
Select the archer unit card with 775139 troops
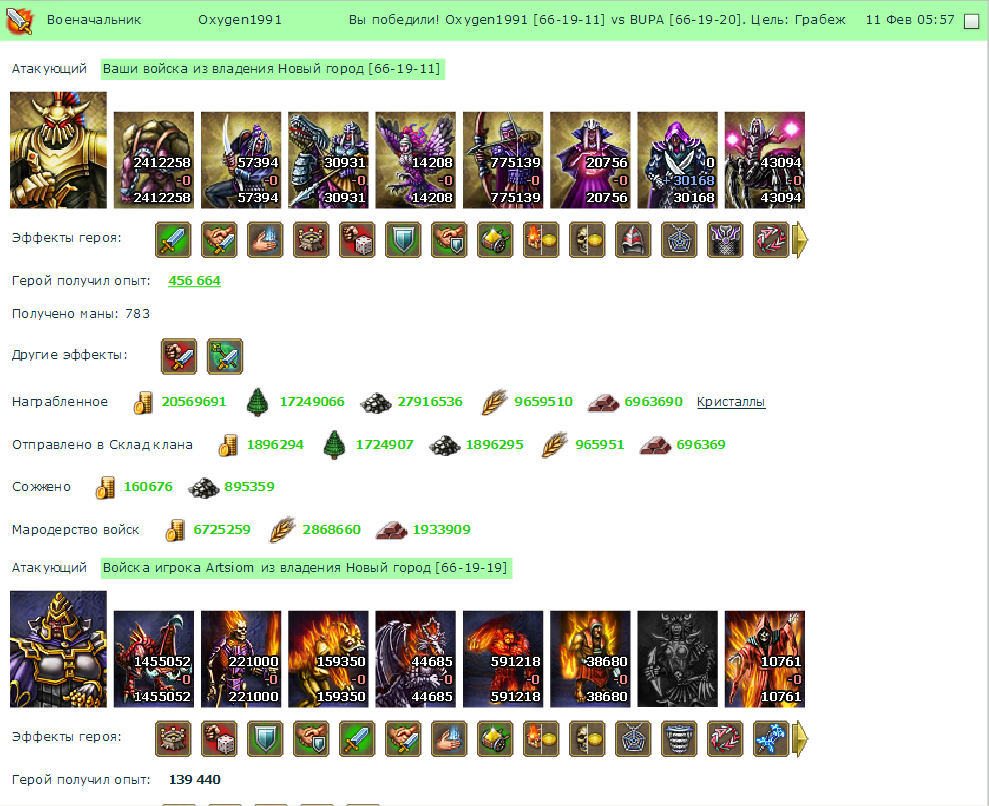pyautogui.click(x=503, y=160)
